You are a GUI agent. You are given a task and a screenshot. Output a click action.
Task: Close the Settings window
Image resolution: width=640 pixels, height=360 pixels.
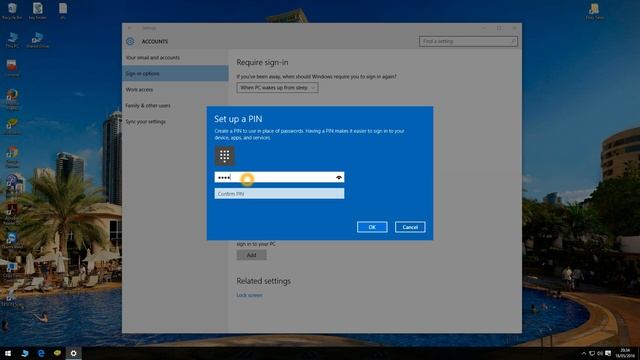(514, 28)
